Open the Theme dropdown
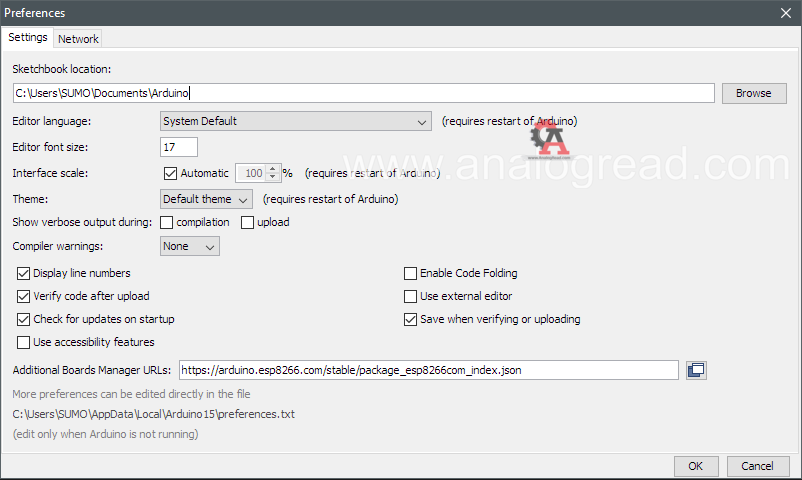Screen dimensions: 802x480 (206, 199)
